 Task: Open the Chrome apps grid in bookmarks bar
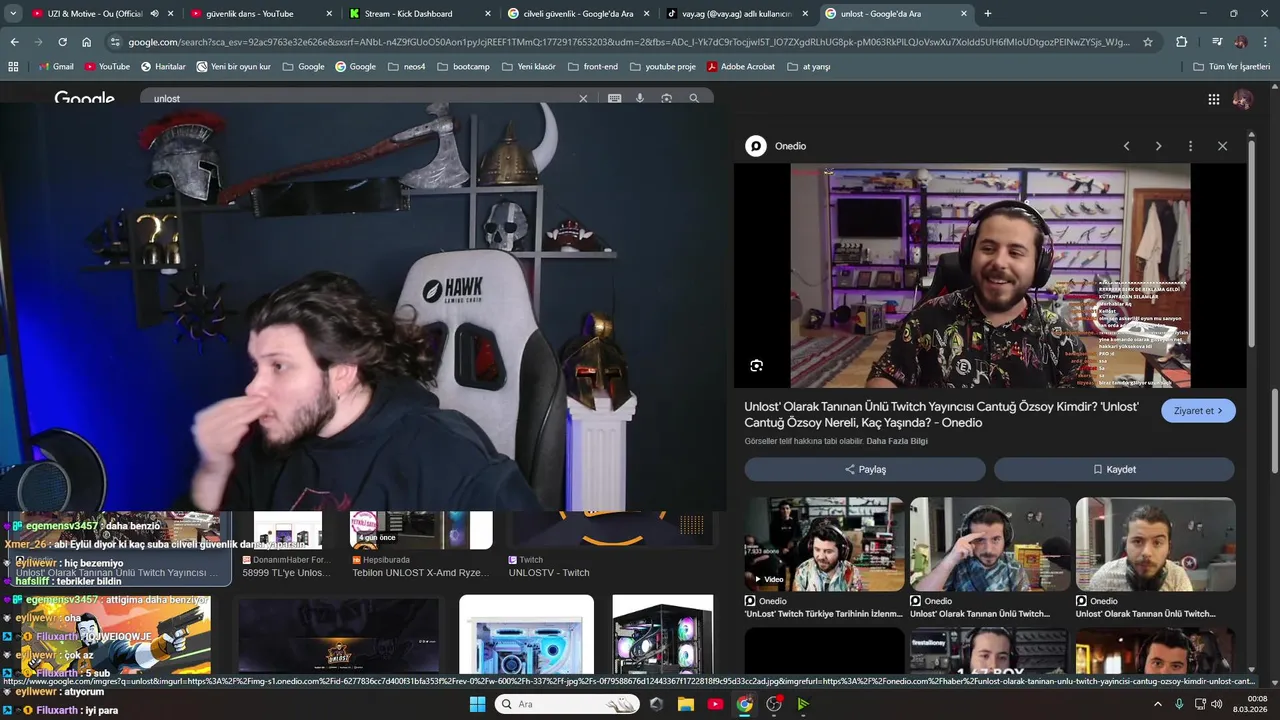tap(13, 66)
